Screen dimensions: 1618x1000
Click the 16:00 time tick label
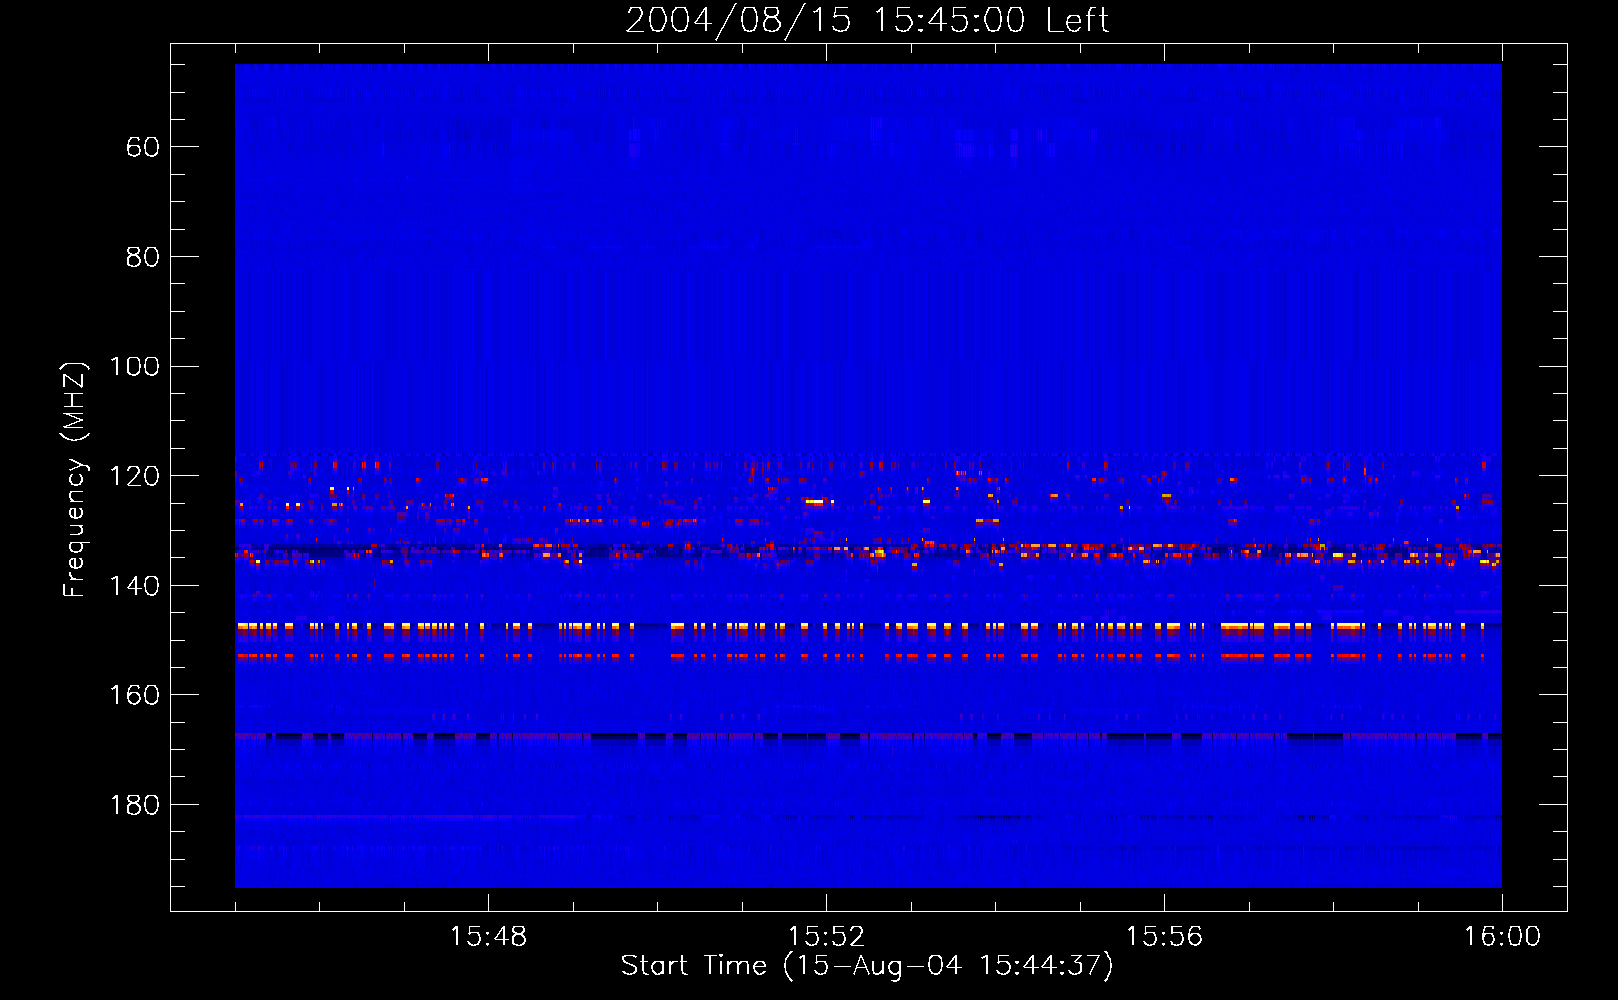pyautogui.click(x=1502, y=937)
